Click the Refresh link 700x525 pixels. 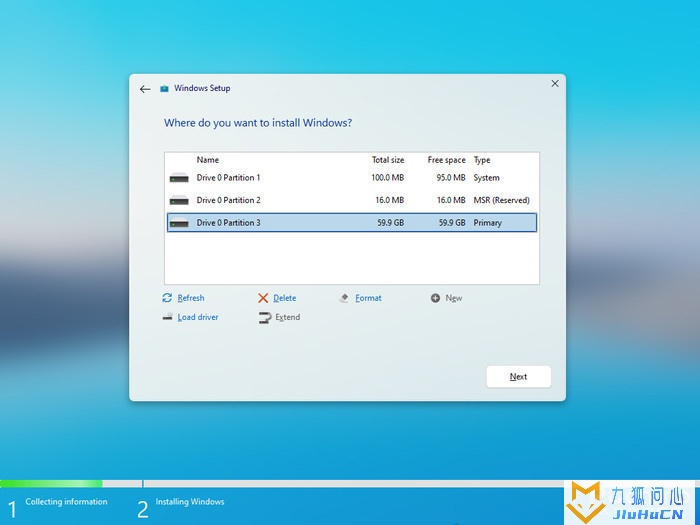pyautogui.click(x=191, y=298)
